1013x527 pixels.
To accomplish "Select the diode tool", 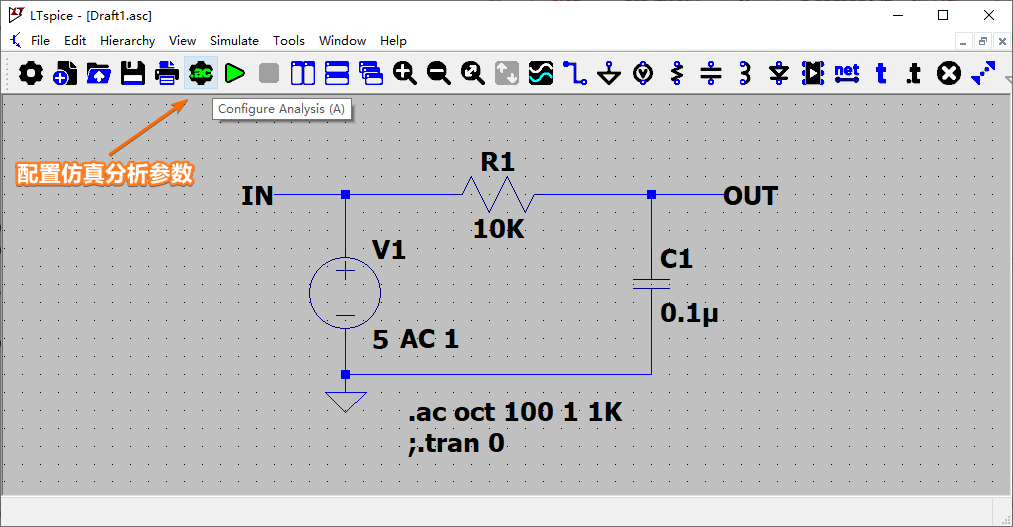I will coord(779,74).
